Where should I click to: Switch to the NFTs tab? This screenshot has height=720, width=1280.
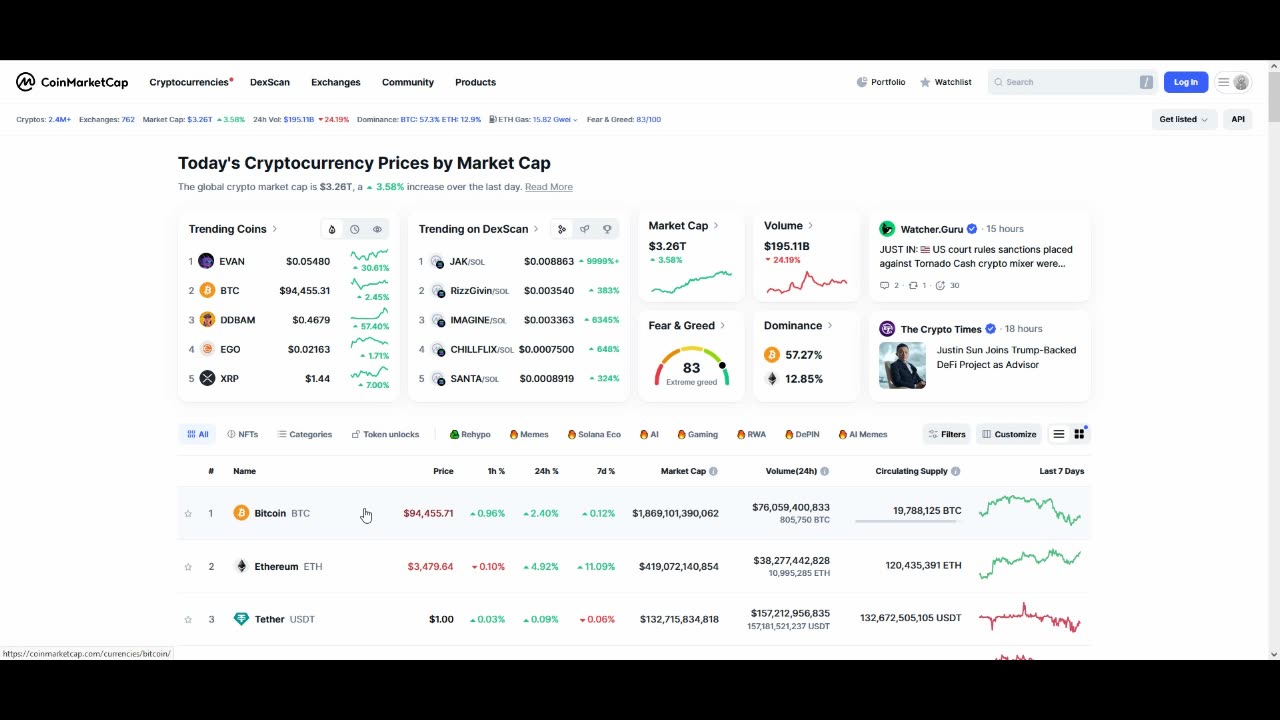pos(242,434)
